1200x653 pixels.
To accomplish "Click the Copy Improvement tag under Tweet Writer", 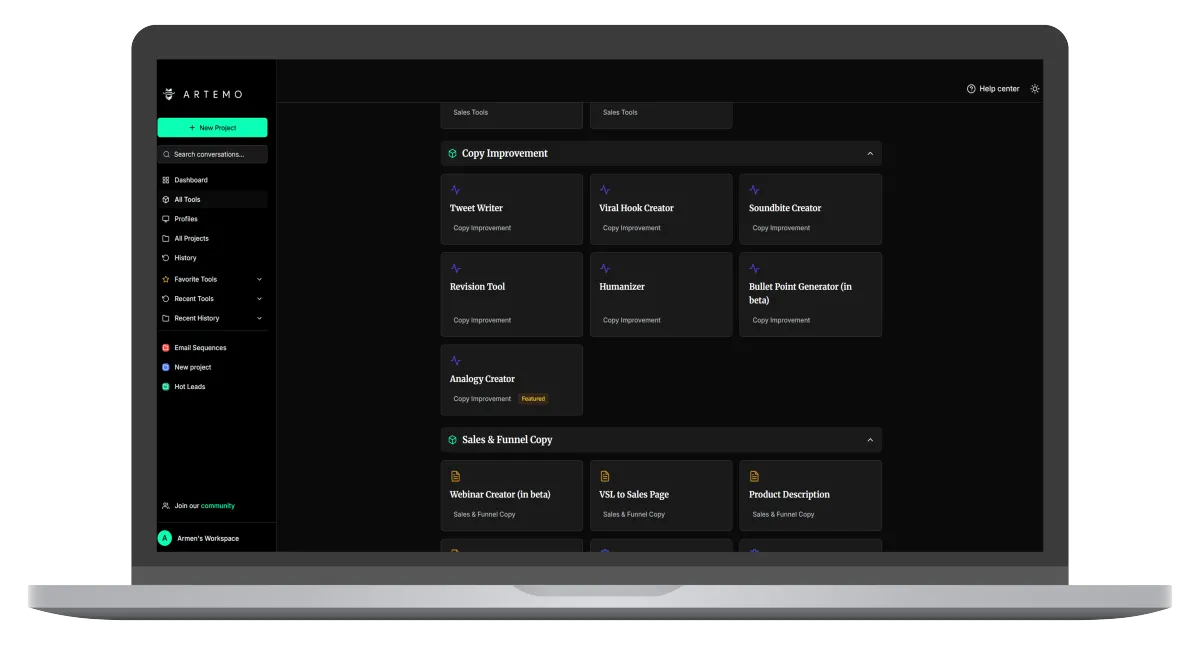I will click(482, 228).
